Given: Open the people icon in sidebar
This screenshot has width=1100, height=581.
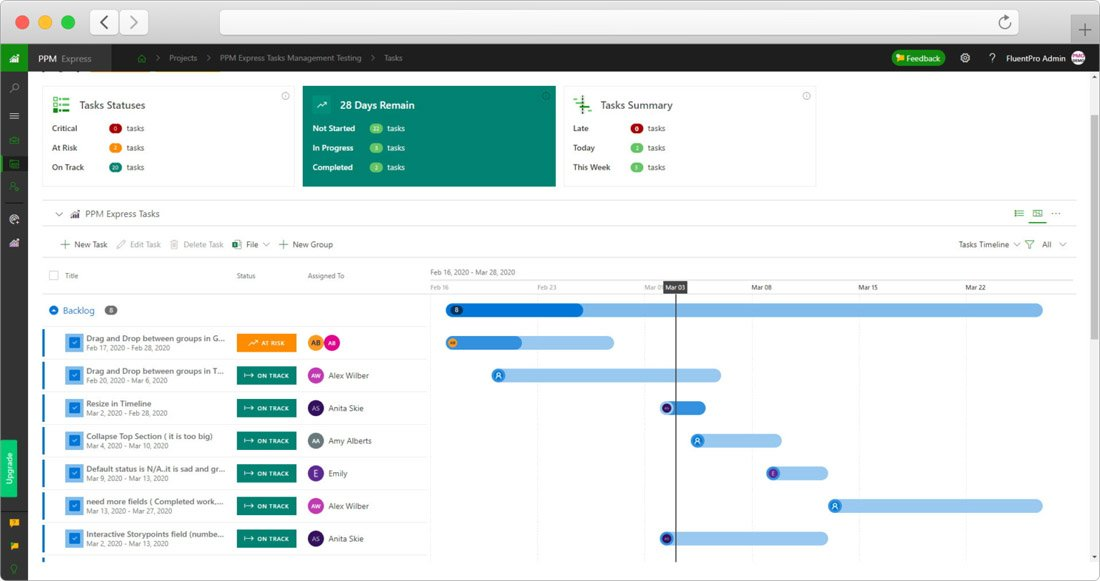Looking at the screenshot, I should 14,187.
